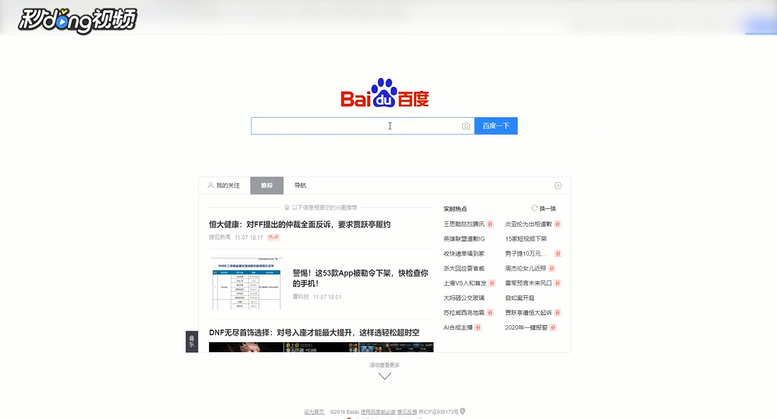This screenshot has height=419, width=777.
Task: Click 雷科技 source under App article
Action: pyautogui.click(x=300, y=297)
